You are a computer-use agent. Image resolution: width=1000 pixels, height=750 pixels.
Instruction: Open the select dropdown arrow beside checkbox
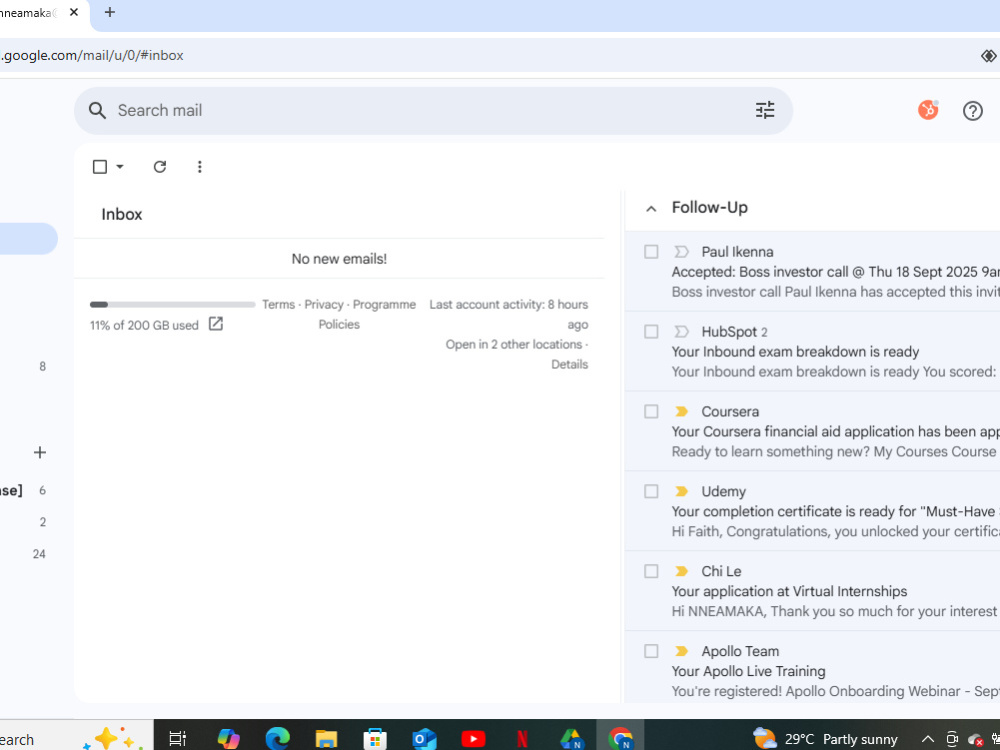coord(120,166)
